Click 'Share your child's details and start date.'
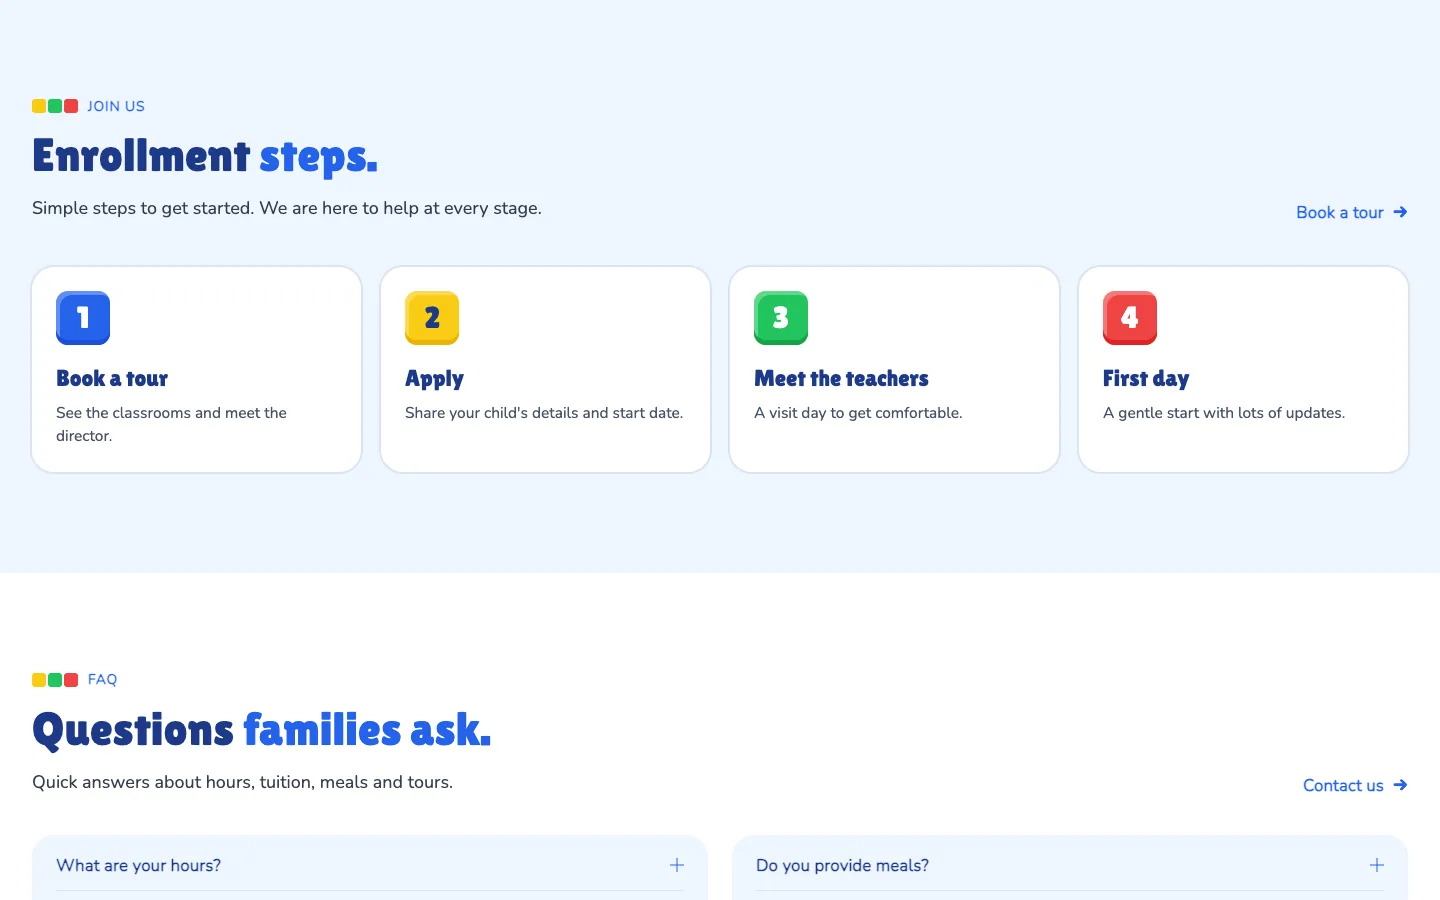1440x900 pixels. (x=544, y=413)
